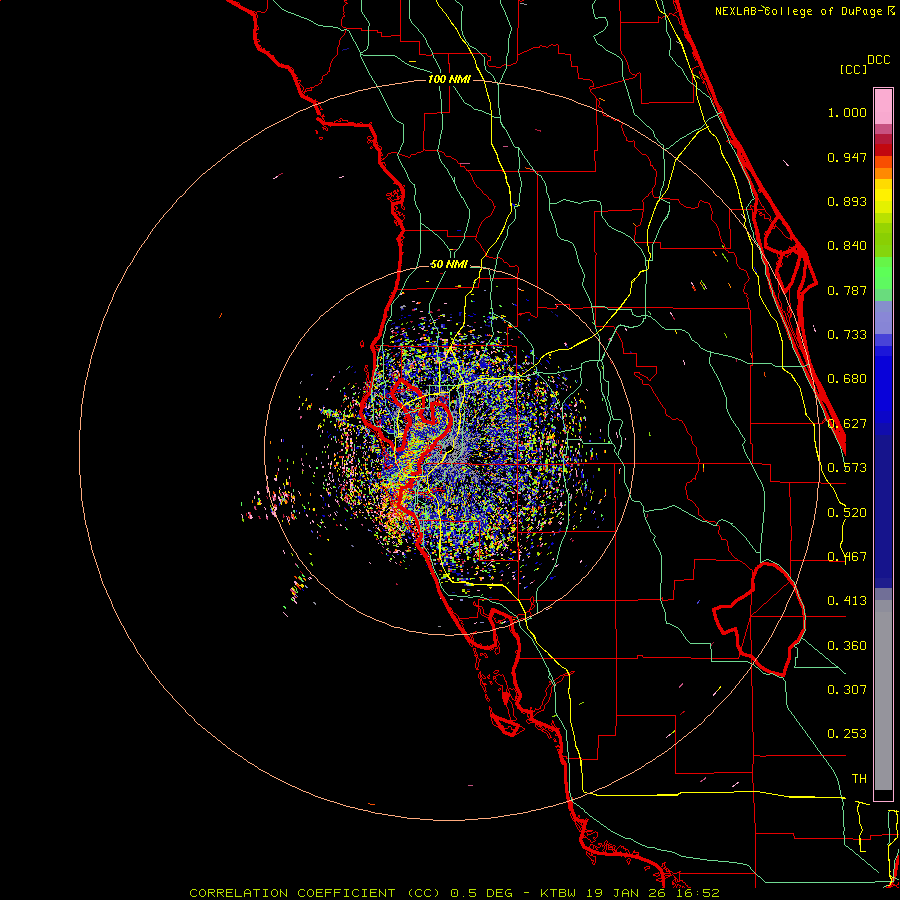Click the 100 NMI range ring label

[449, 79]
